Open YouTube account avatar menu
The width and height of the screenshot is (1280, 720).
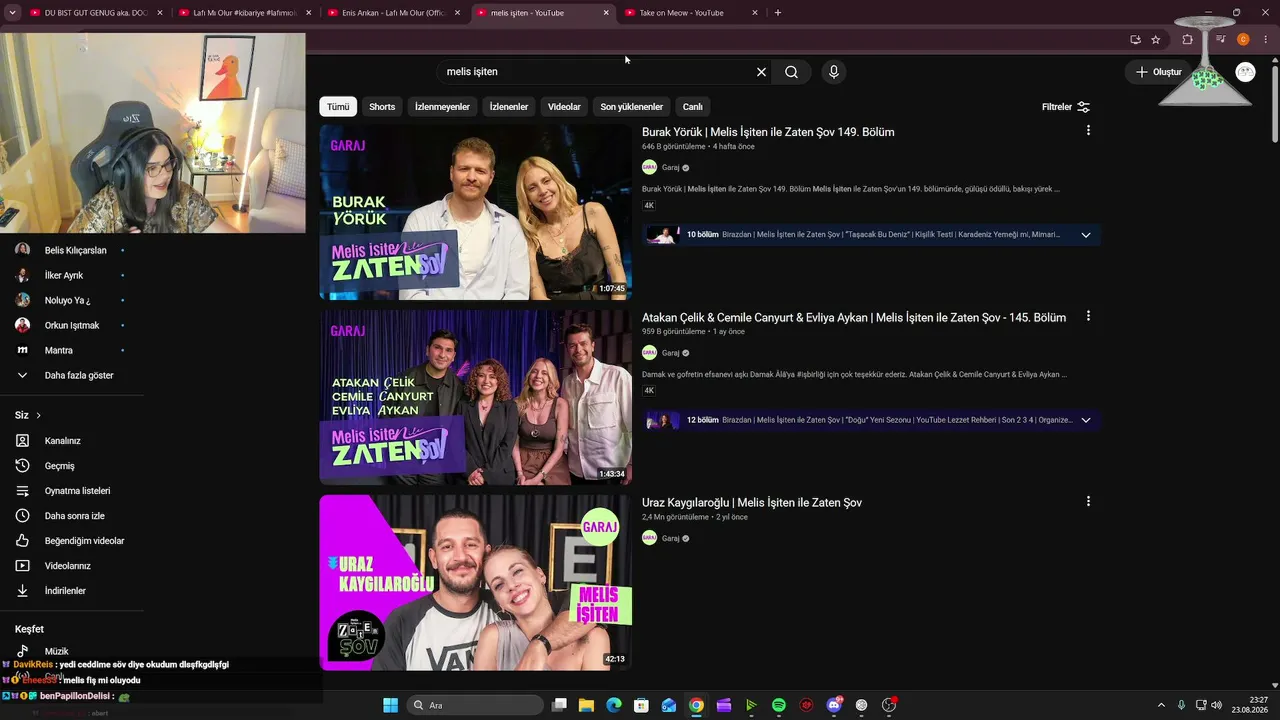1245,72
